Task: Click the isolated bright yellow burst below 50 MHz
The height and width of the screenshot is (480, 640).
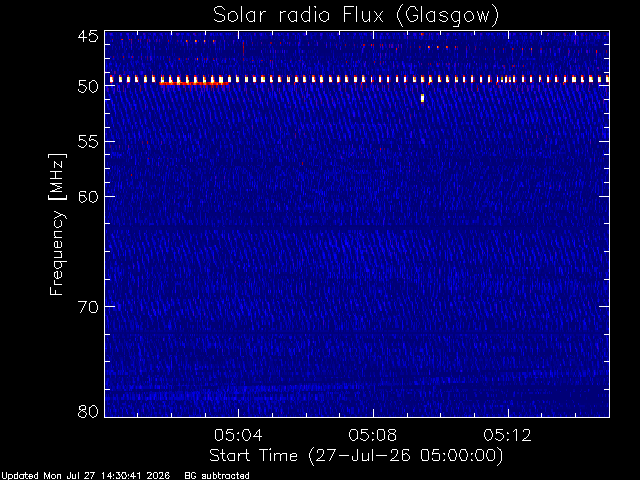Action: pos(422,98)
